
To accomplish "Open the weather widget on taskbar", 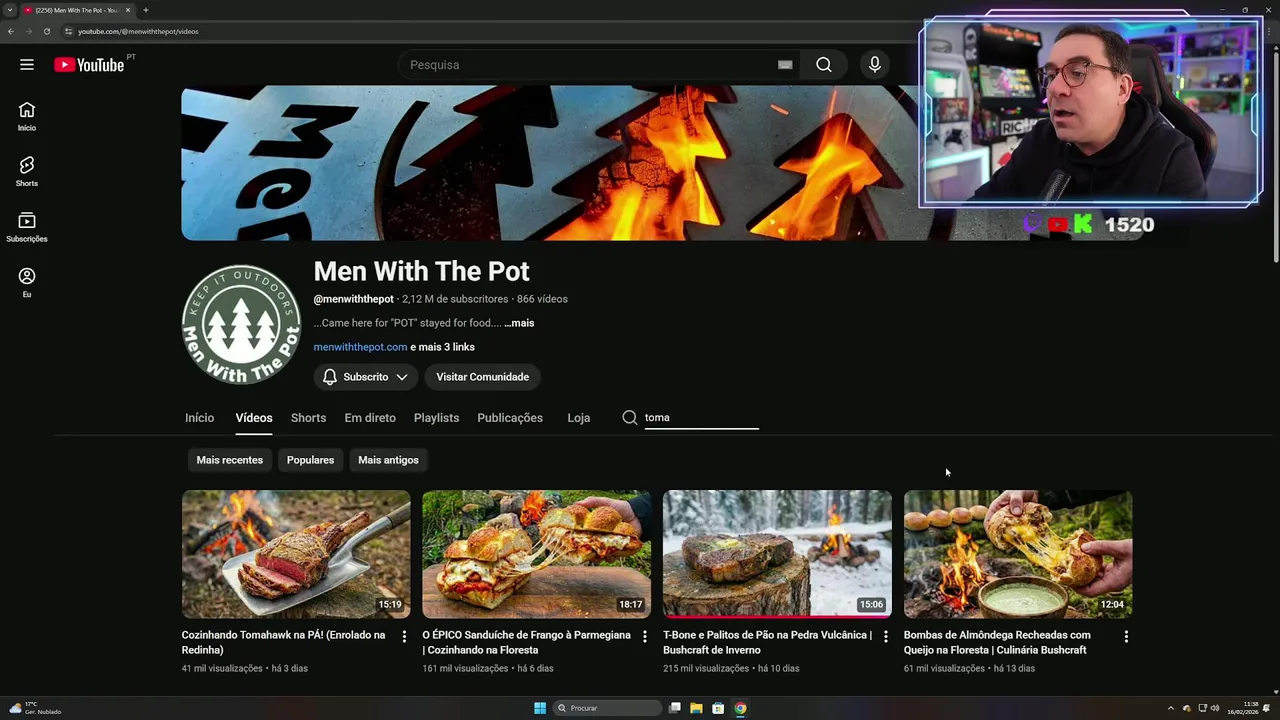I will (x=36, y=708).
